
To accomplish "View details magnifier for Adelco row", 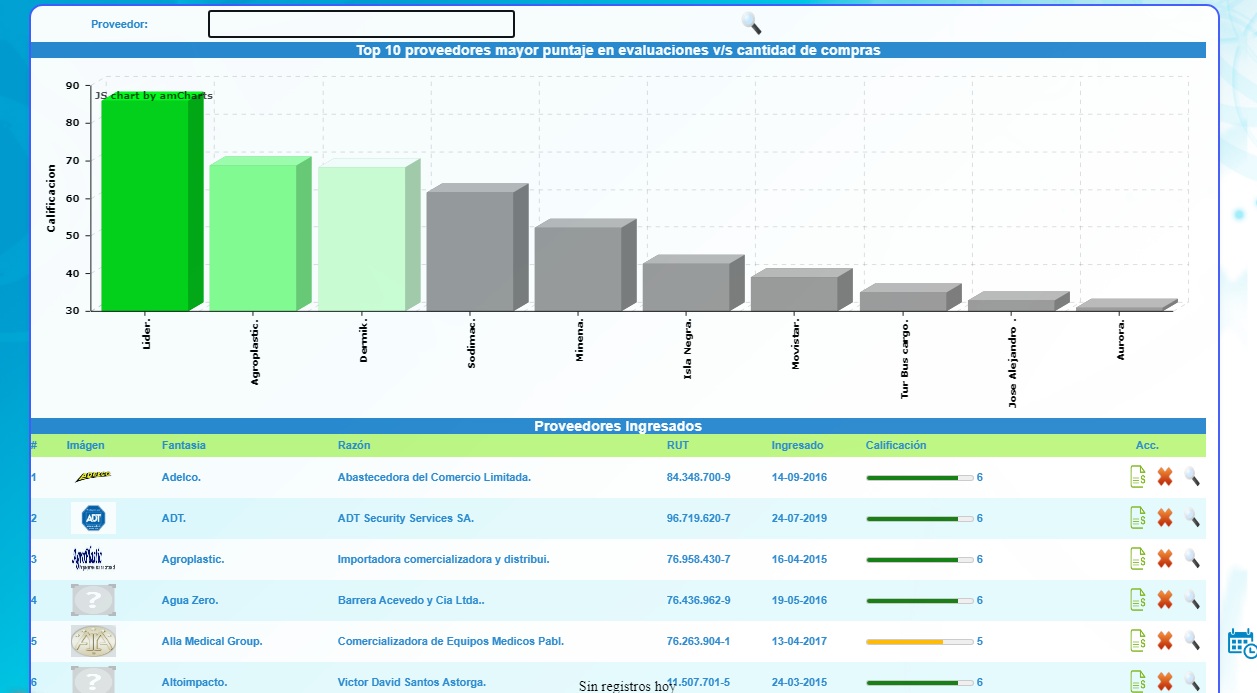I will [x=1191, y=477].
